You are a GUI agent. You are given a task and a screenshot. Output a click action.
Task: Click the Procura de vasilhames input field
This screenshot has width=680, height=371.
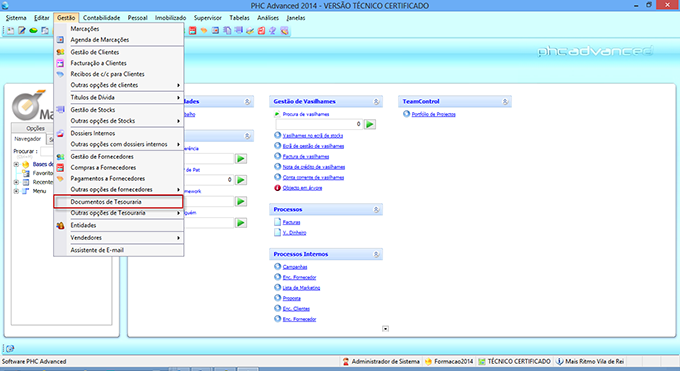coord(319,125)
